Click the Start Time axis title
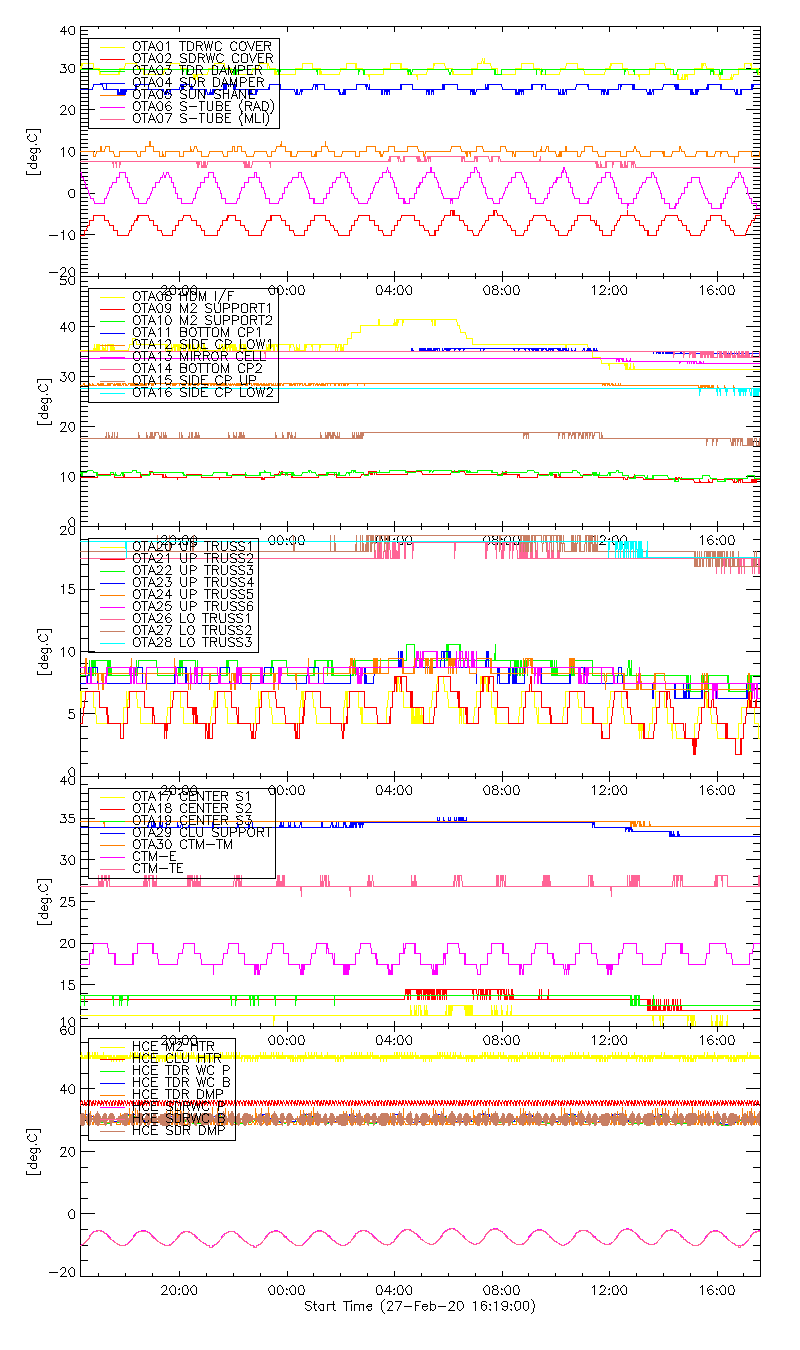This screenshot has width=800, height=1350. click(x=420, y=1306)
